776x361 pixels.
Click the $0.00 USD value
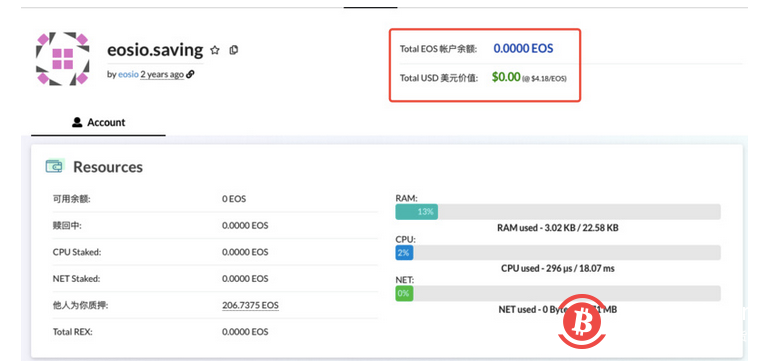506,77
